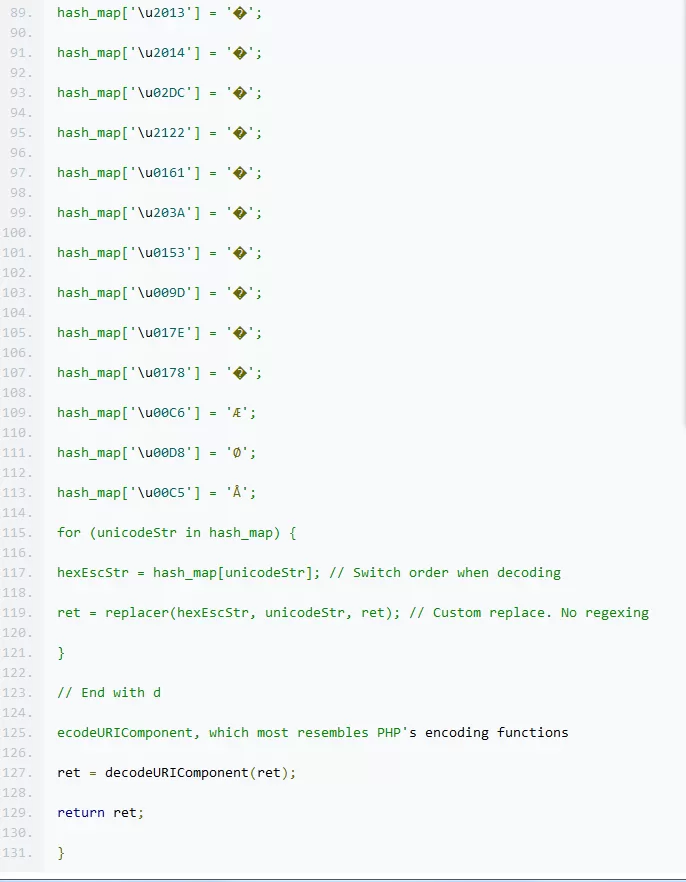
Task: Click the replacer function call on line 119
Action: (252, 613)
